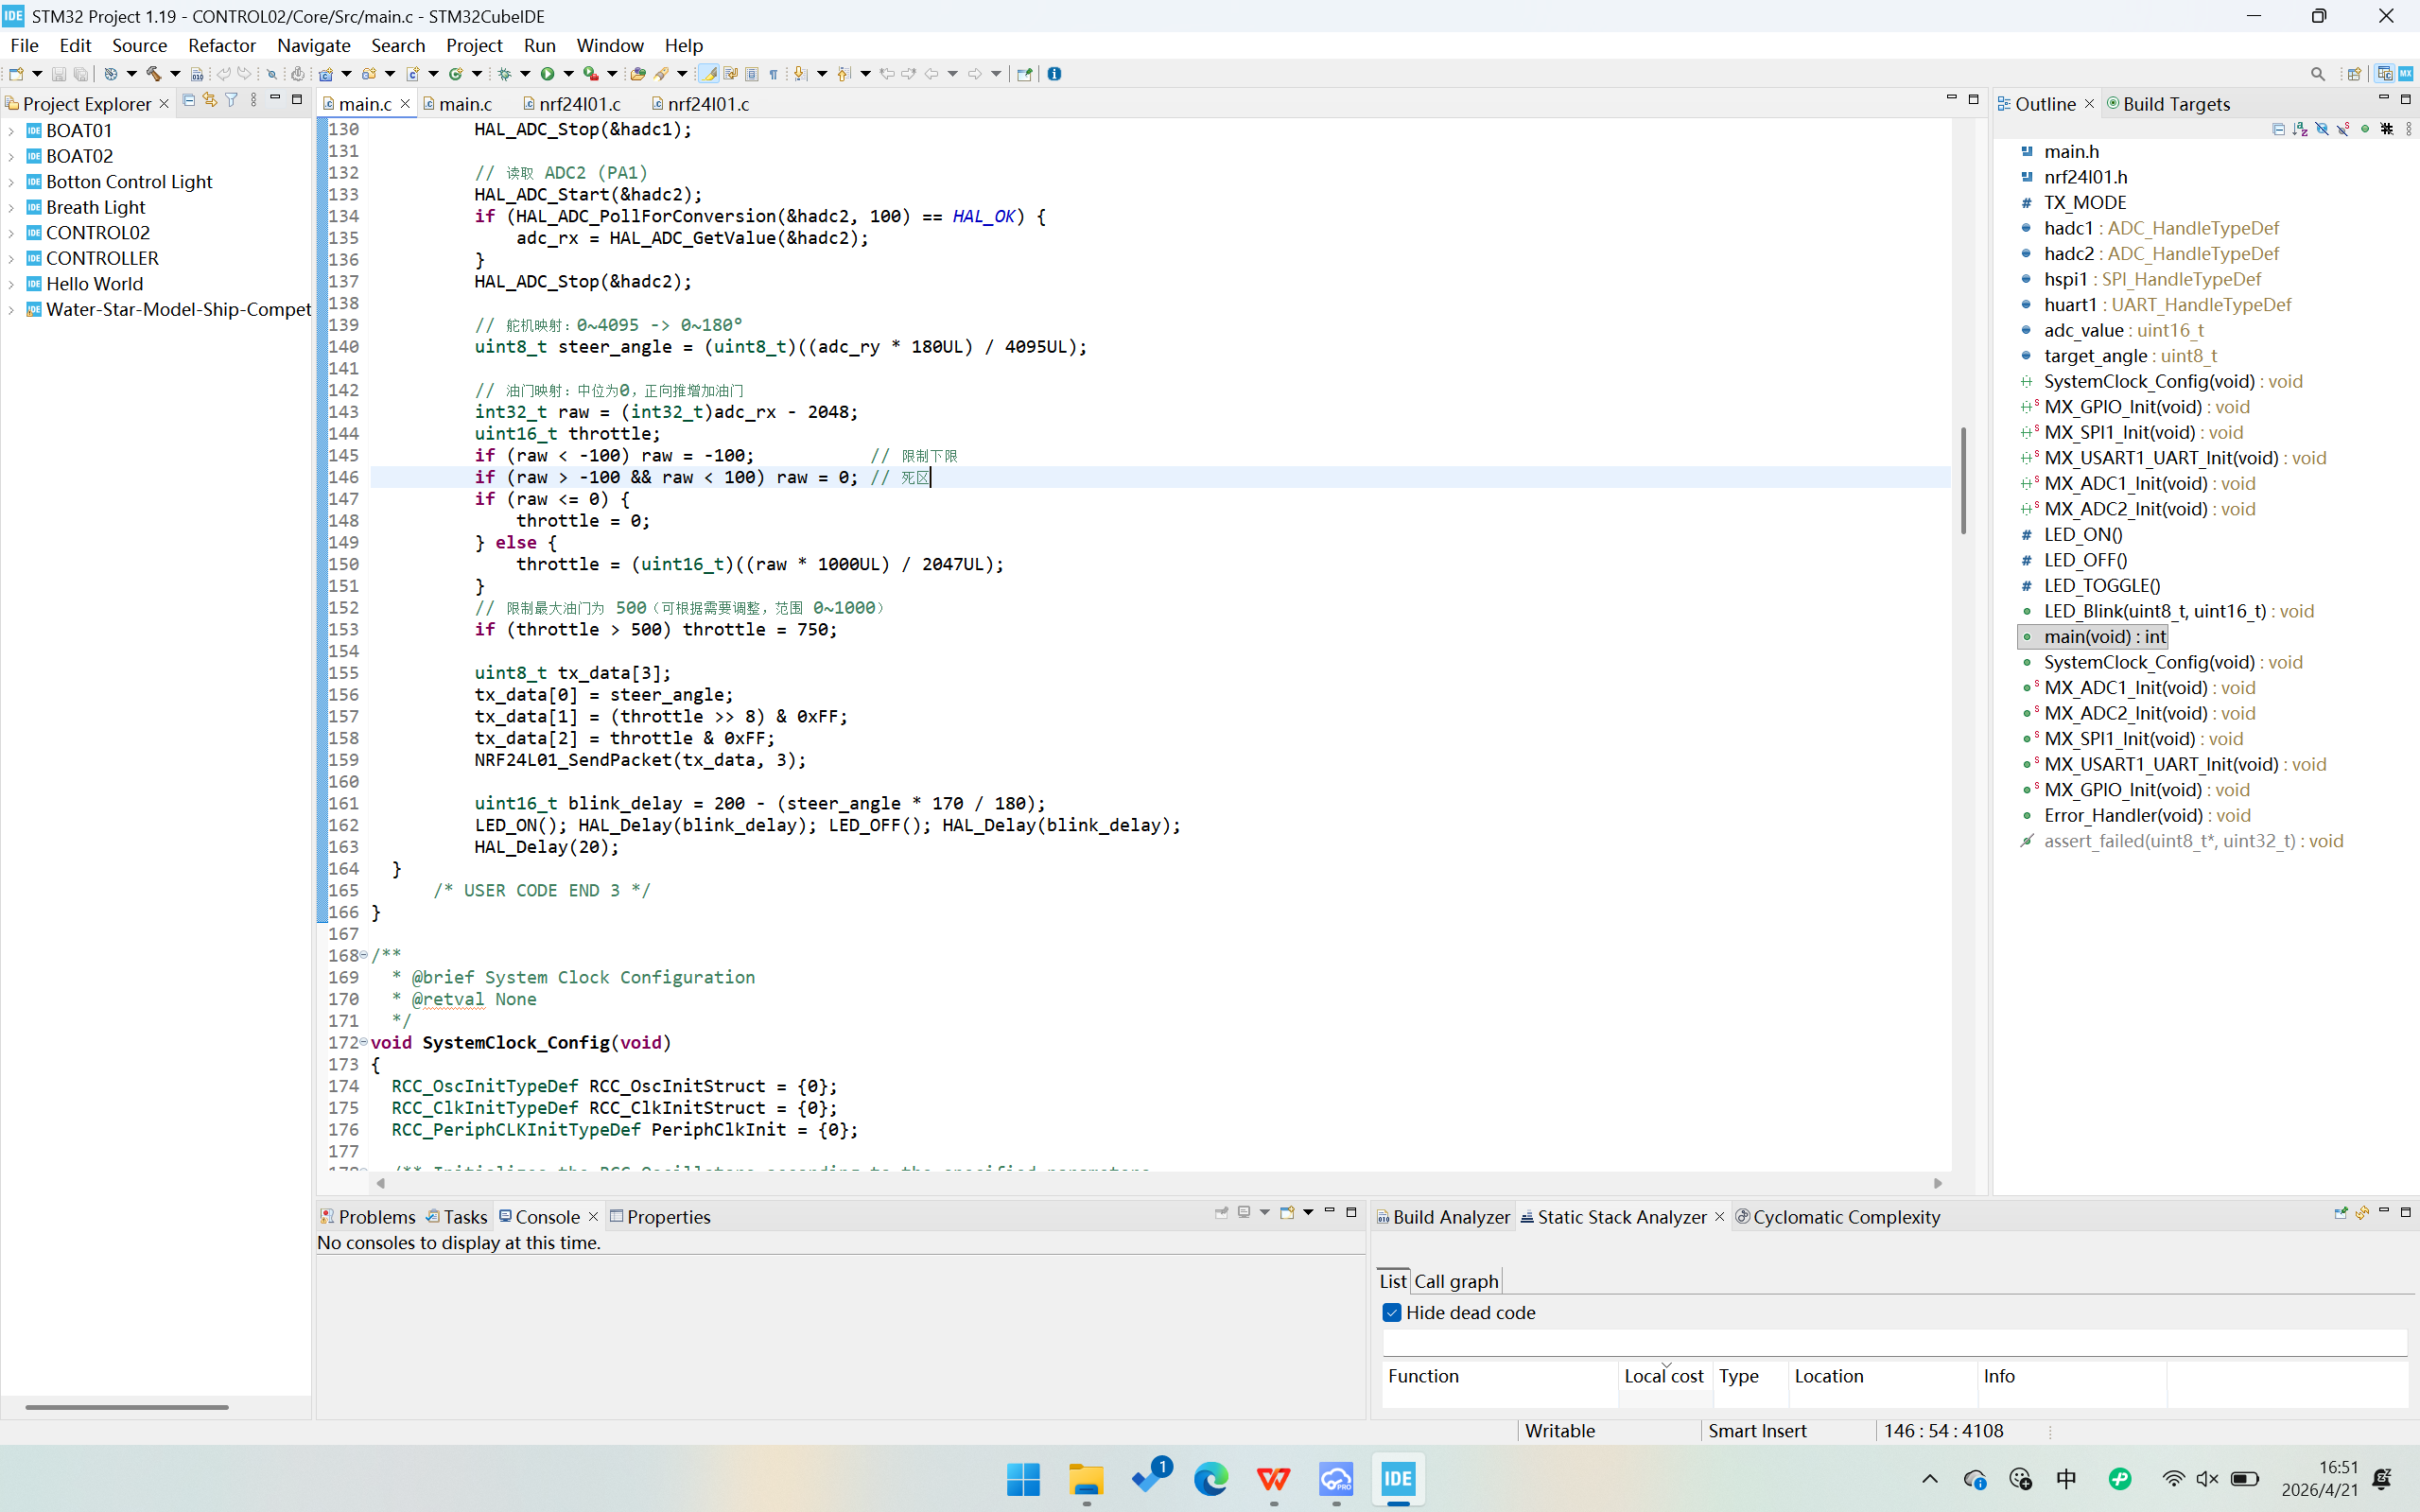Open Outline view three-dot menu

pos(2409,129)
